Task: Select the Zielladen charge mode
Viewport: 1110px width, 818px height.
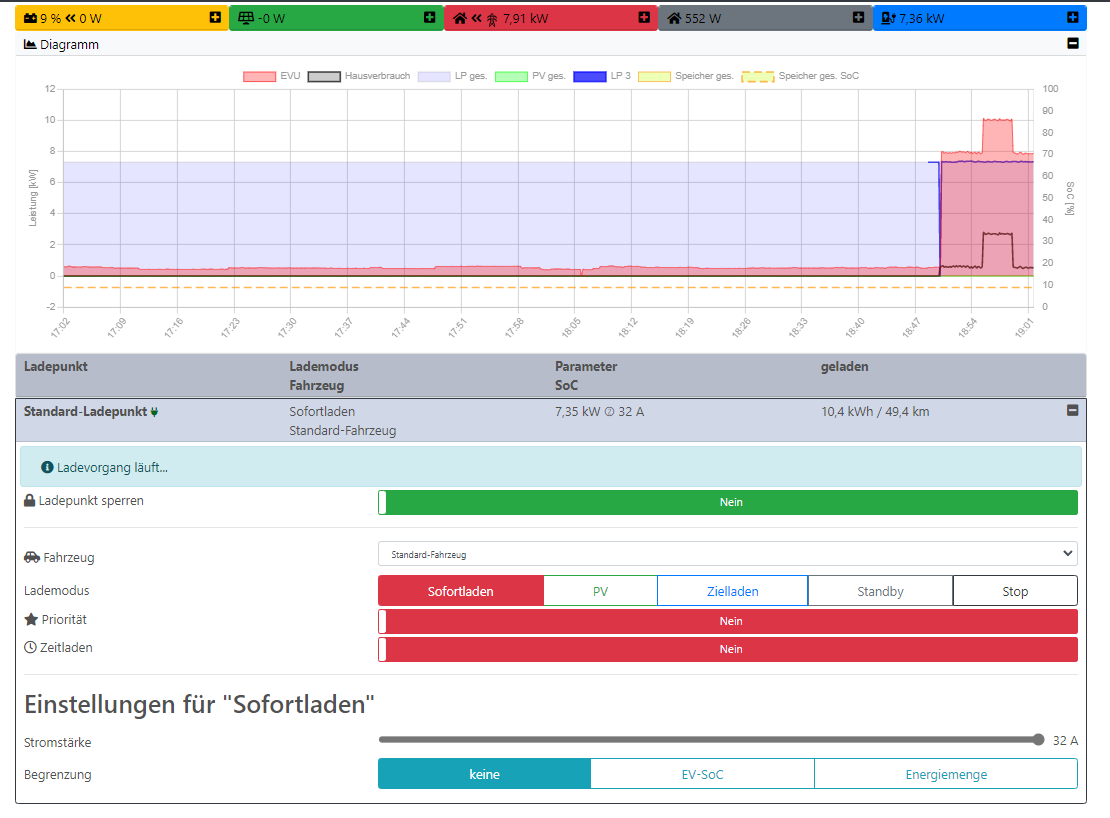Action: [732, 591]
